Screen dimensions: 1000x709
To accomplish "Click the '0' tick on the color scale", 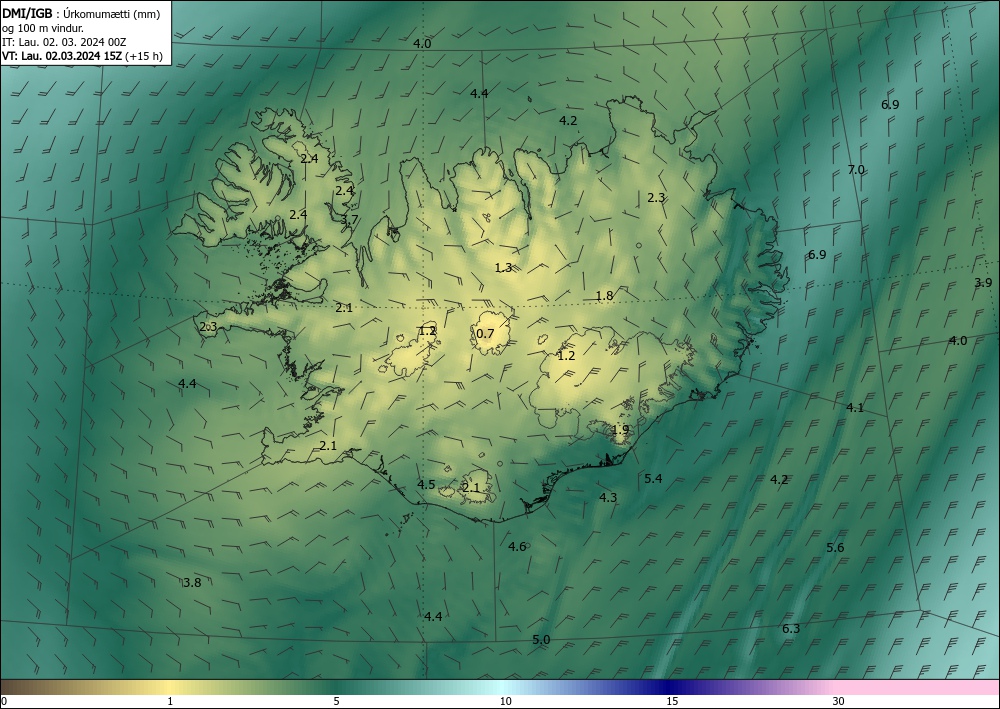I will 4,702.
